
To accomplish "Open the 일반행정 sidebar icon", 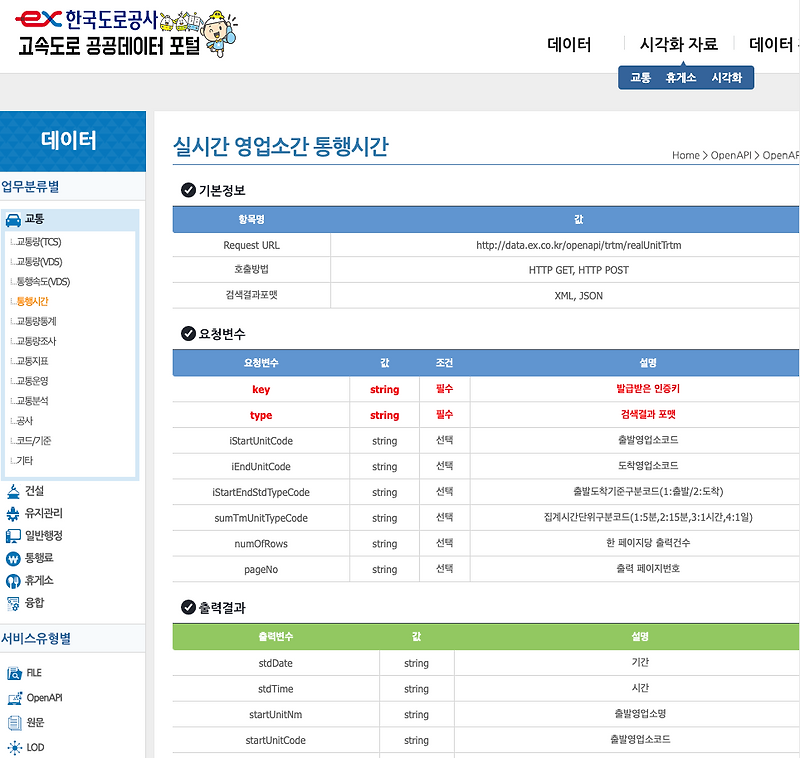I will click(x=13, y=536).
